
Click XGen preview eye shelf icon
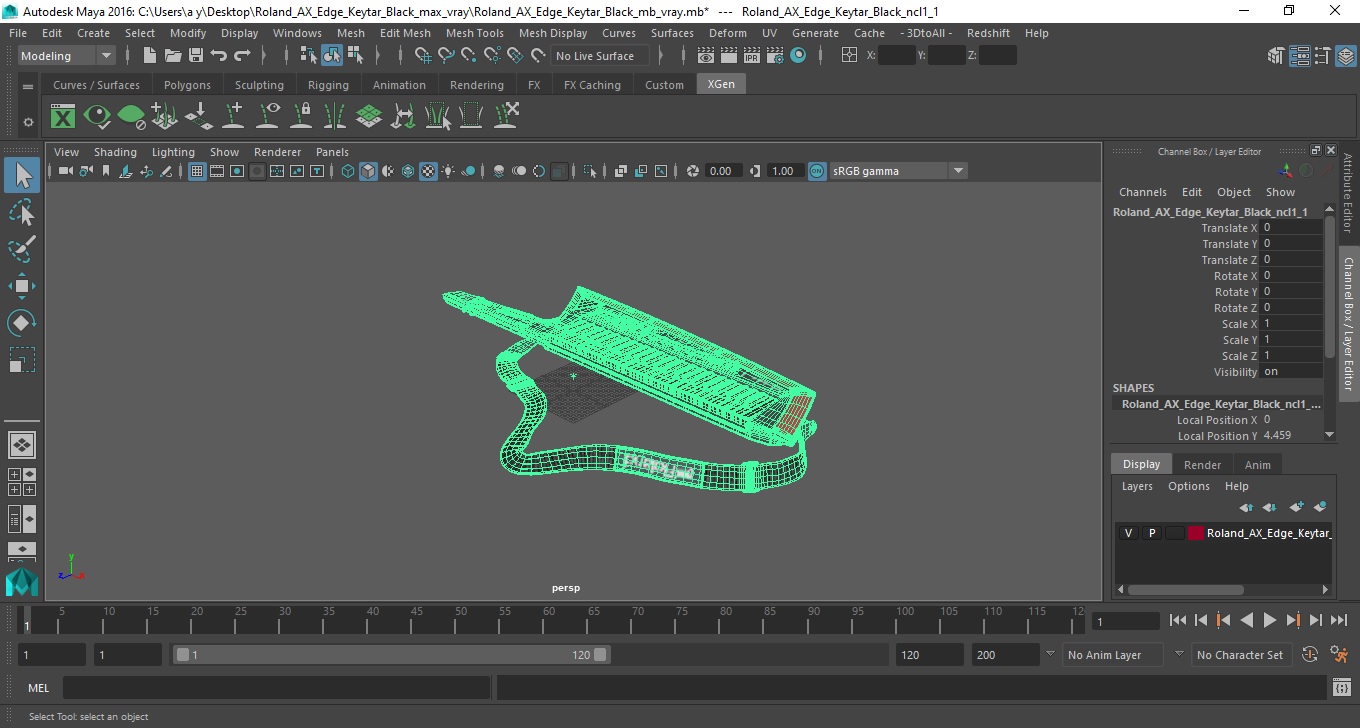coord(97,117)
